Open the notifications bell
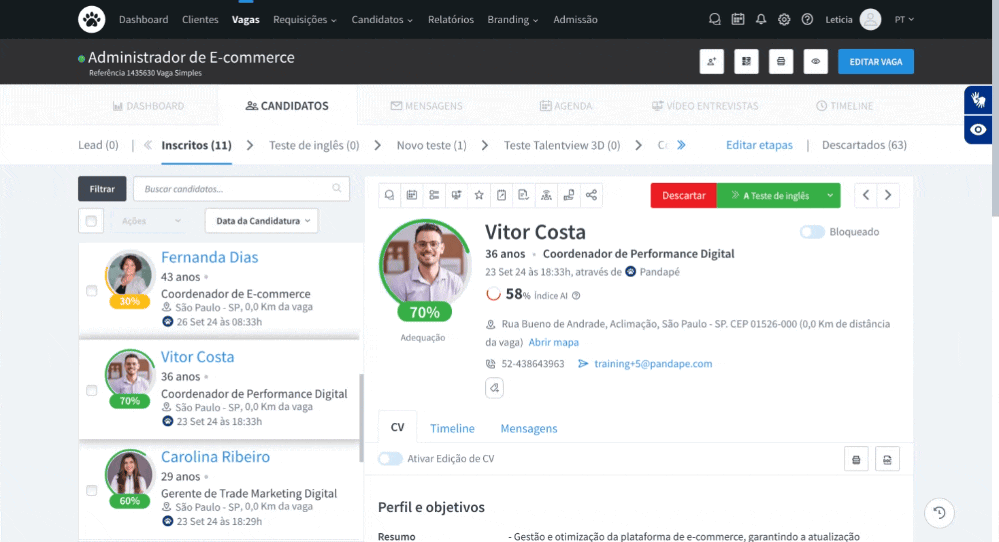999x542 pixels. [x=761, y=19]
